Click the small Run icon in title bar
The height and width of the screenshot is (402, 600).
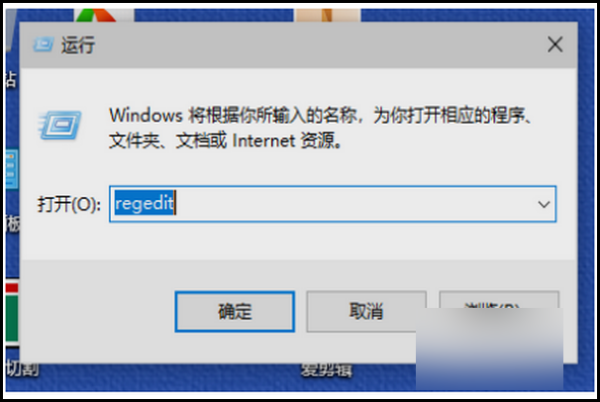[x=43, y=44]
